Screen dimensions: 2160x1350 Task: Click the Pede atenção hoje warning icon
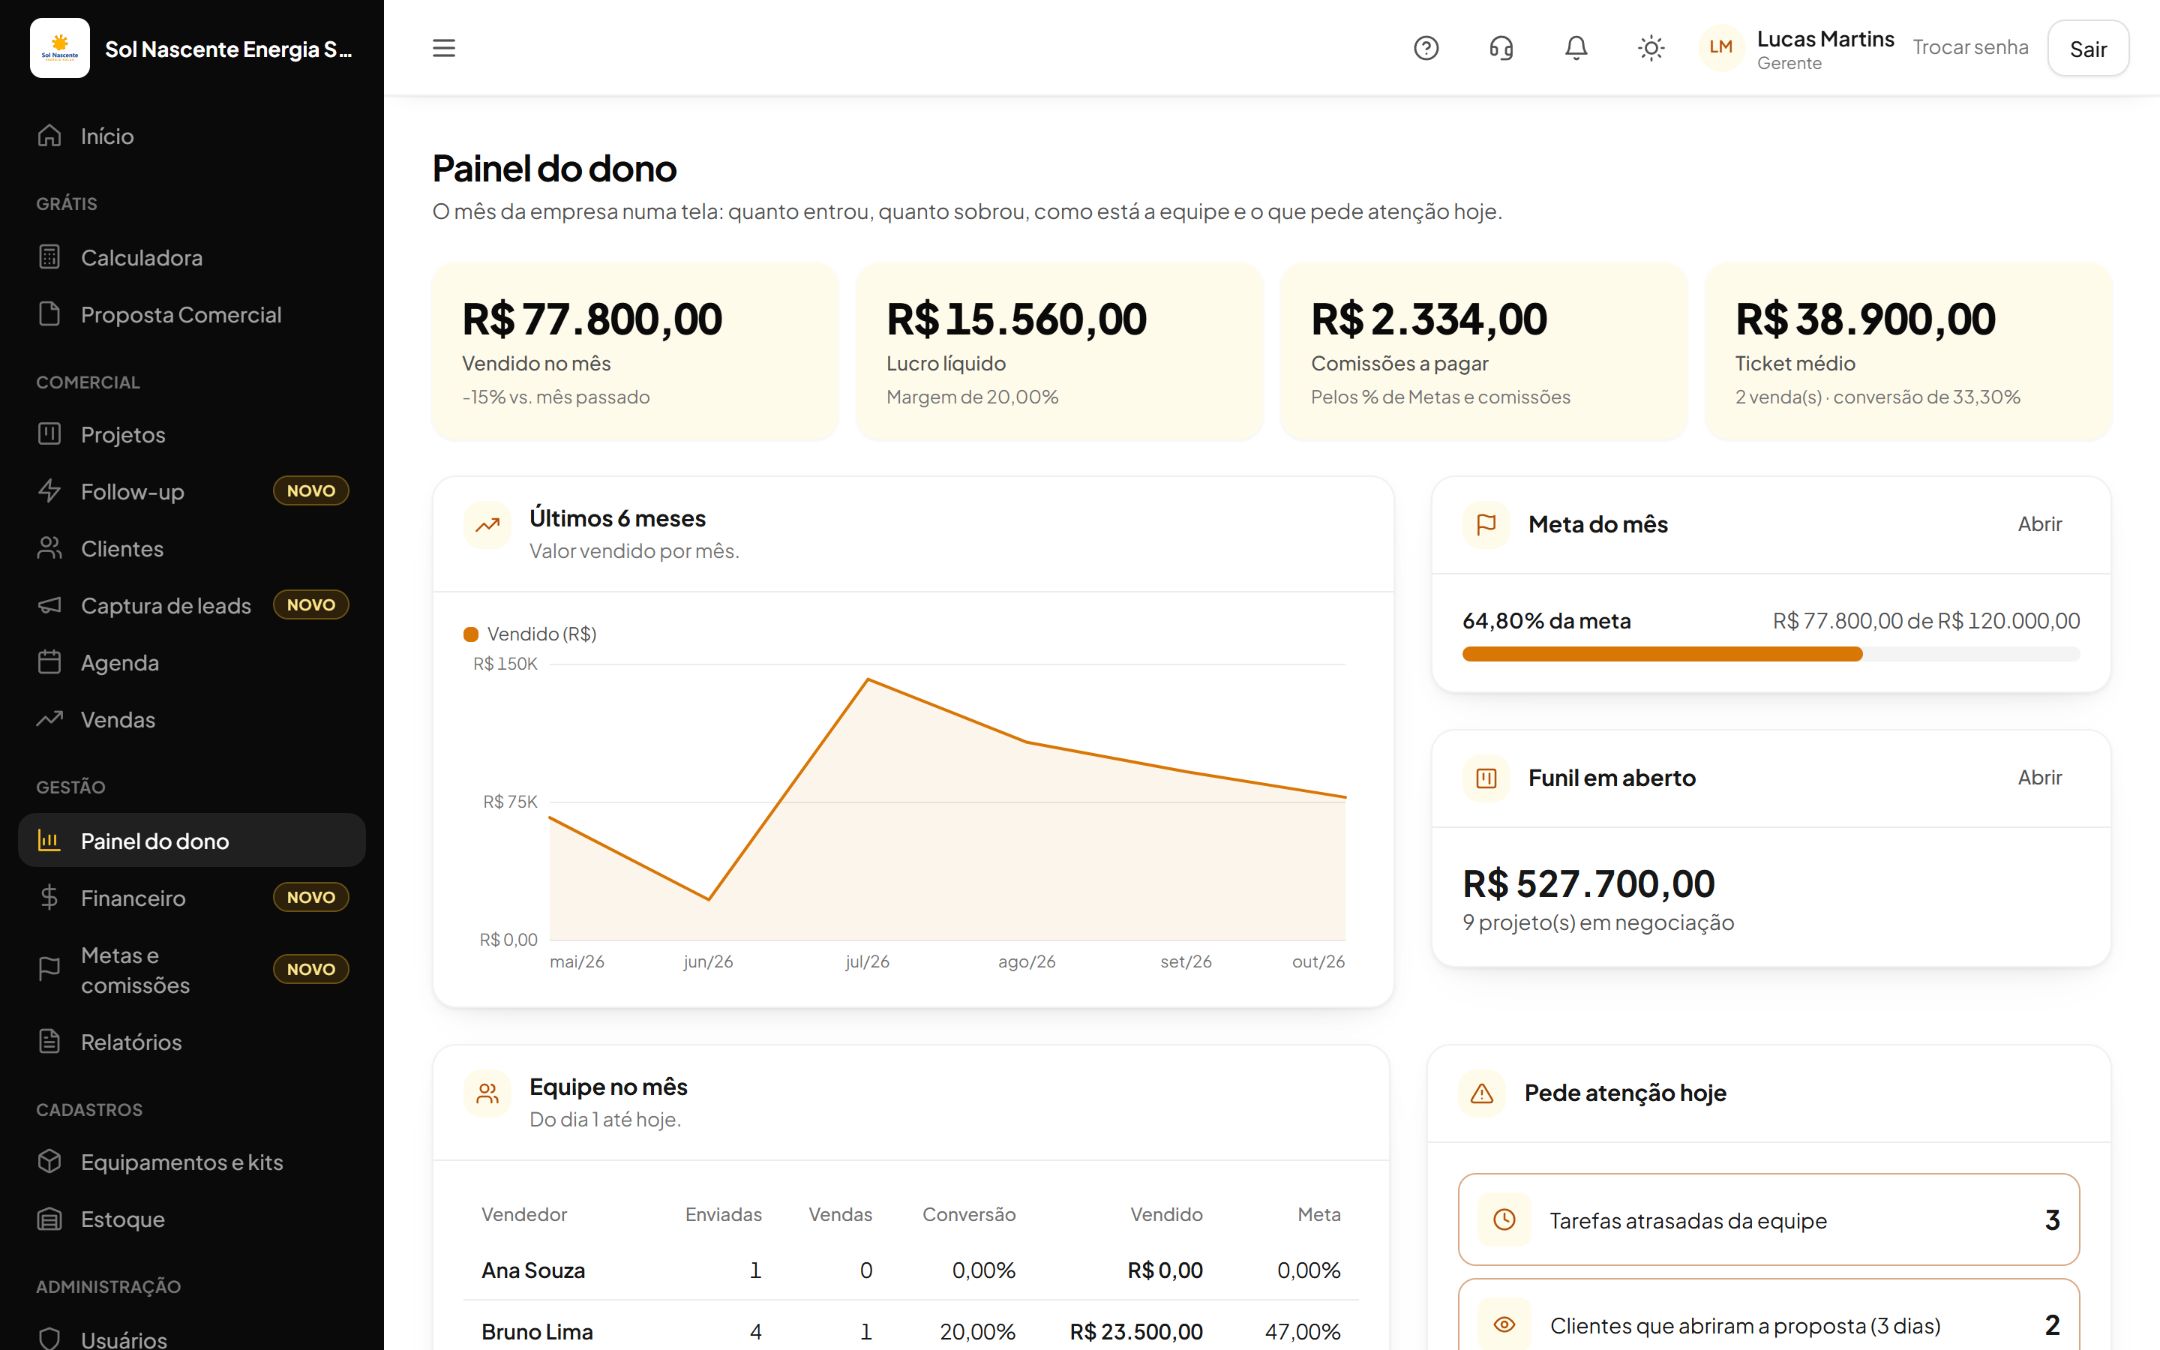tap(1482, 1093)
